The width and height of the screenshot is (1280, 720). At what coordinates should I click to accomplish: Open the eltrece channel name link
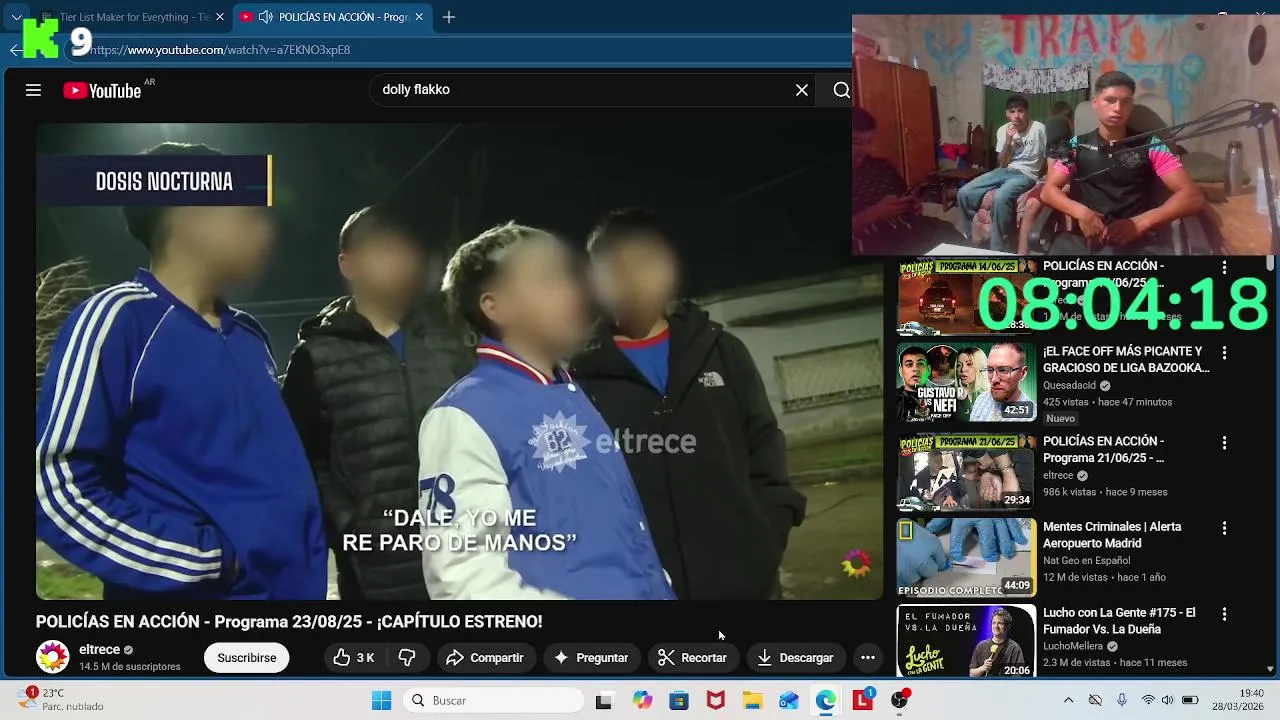click(99, 649)
